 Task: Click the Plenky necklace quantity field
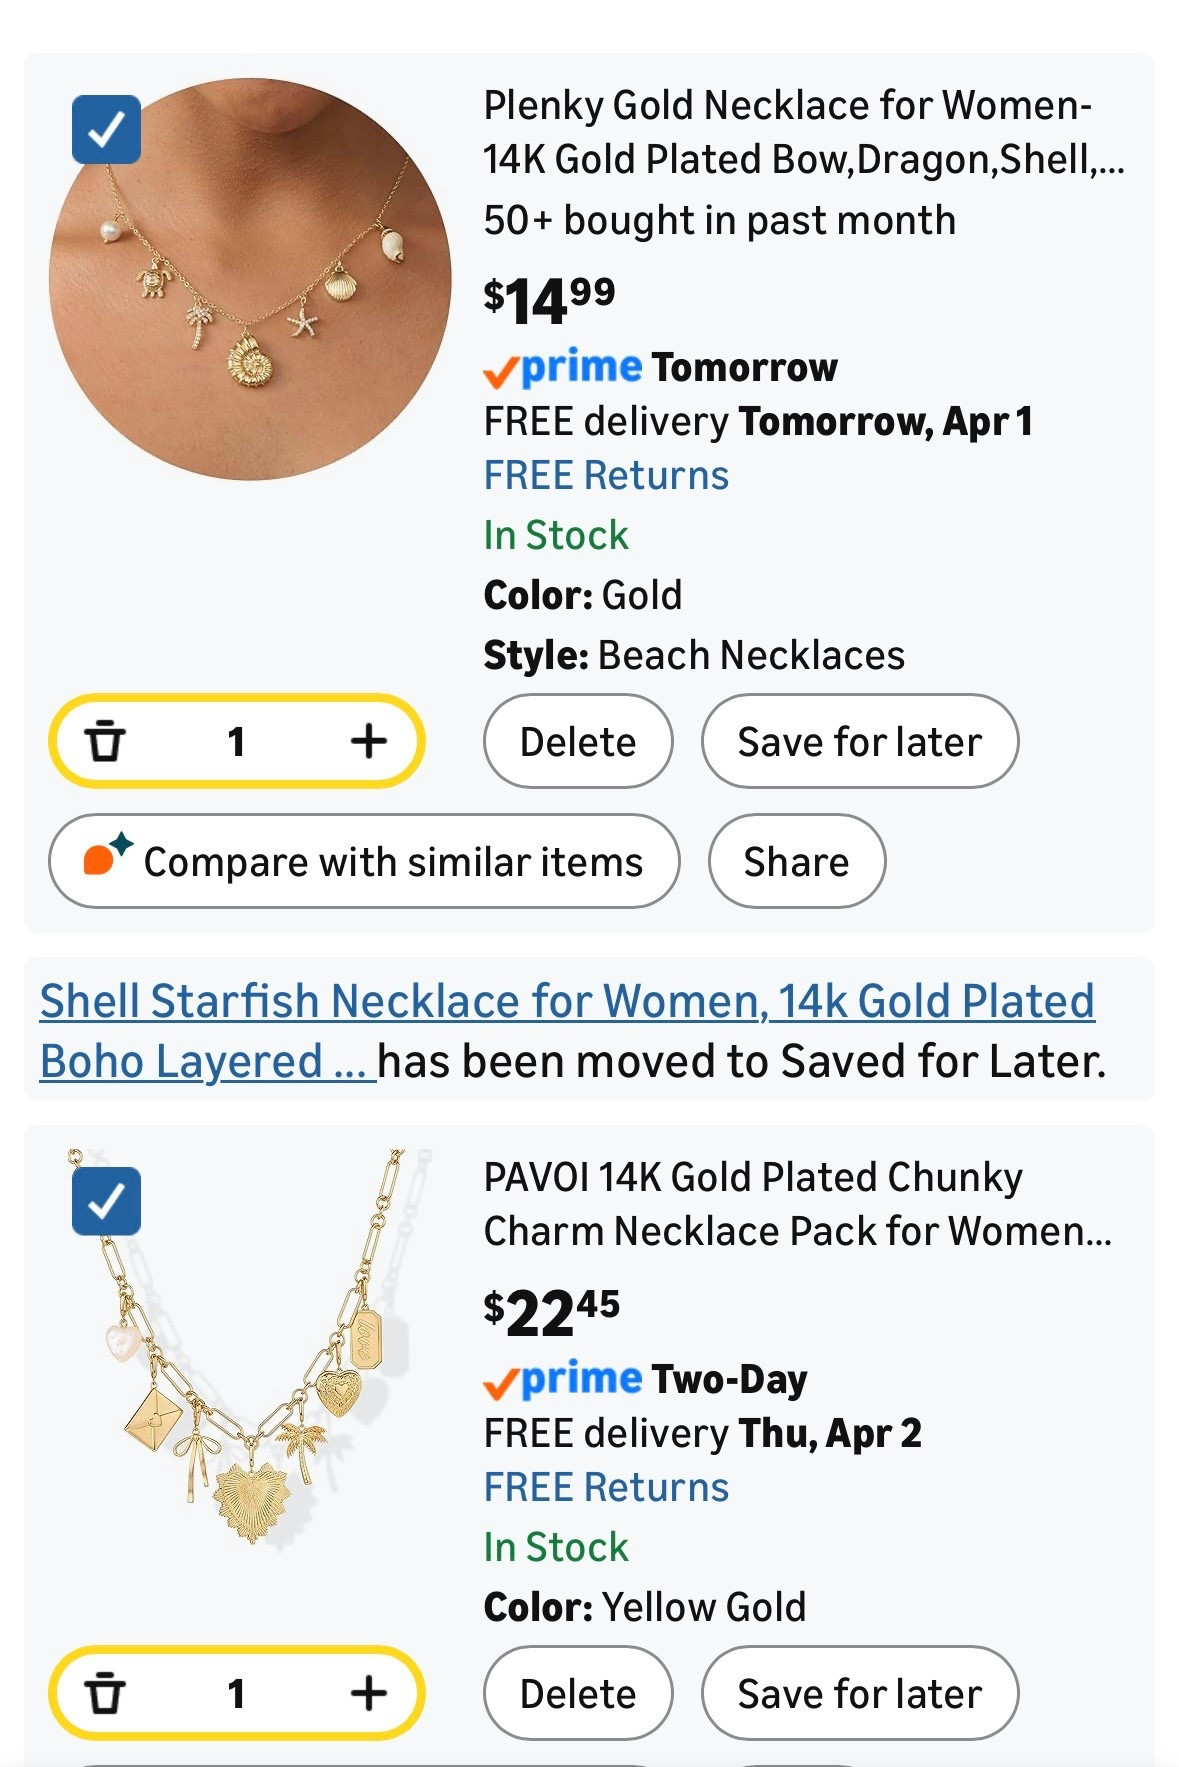pyautogui.click(x=239, y=741)
